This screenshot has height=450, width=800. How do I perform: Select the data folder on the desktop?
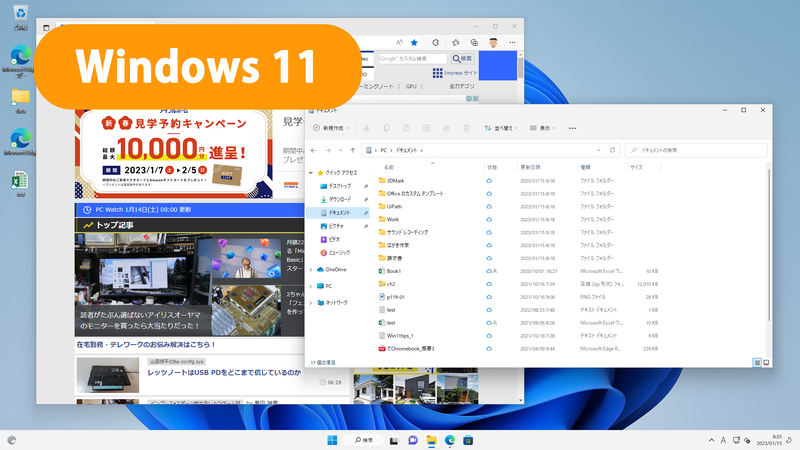[20, 100]
